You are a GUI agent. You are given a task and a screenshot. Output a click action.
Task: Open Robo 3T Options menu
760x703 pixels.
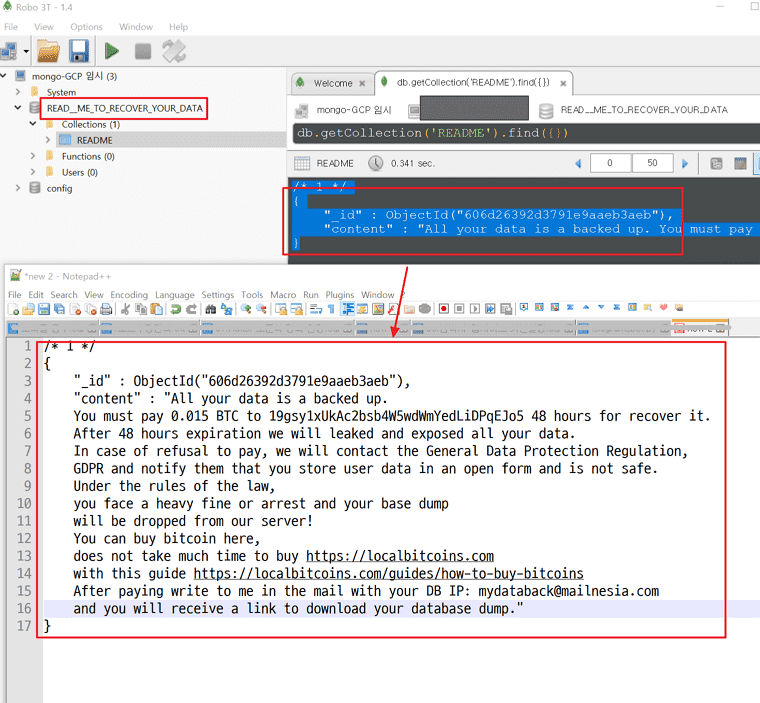86,27
